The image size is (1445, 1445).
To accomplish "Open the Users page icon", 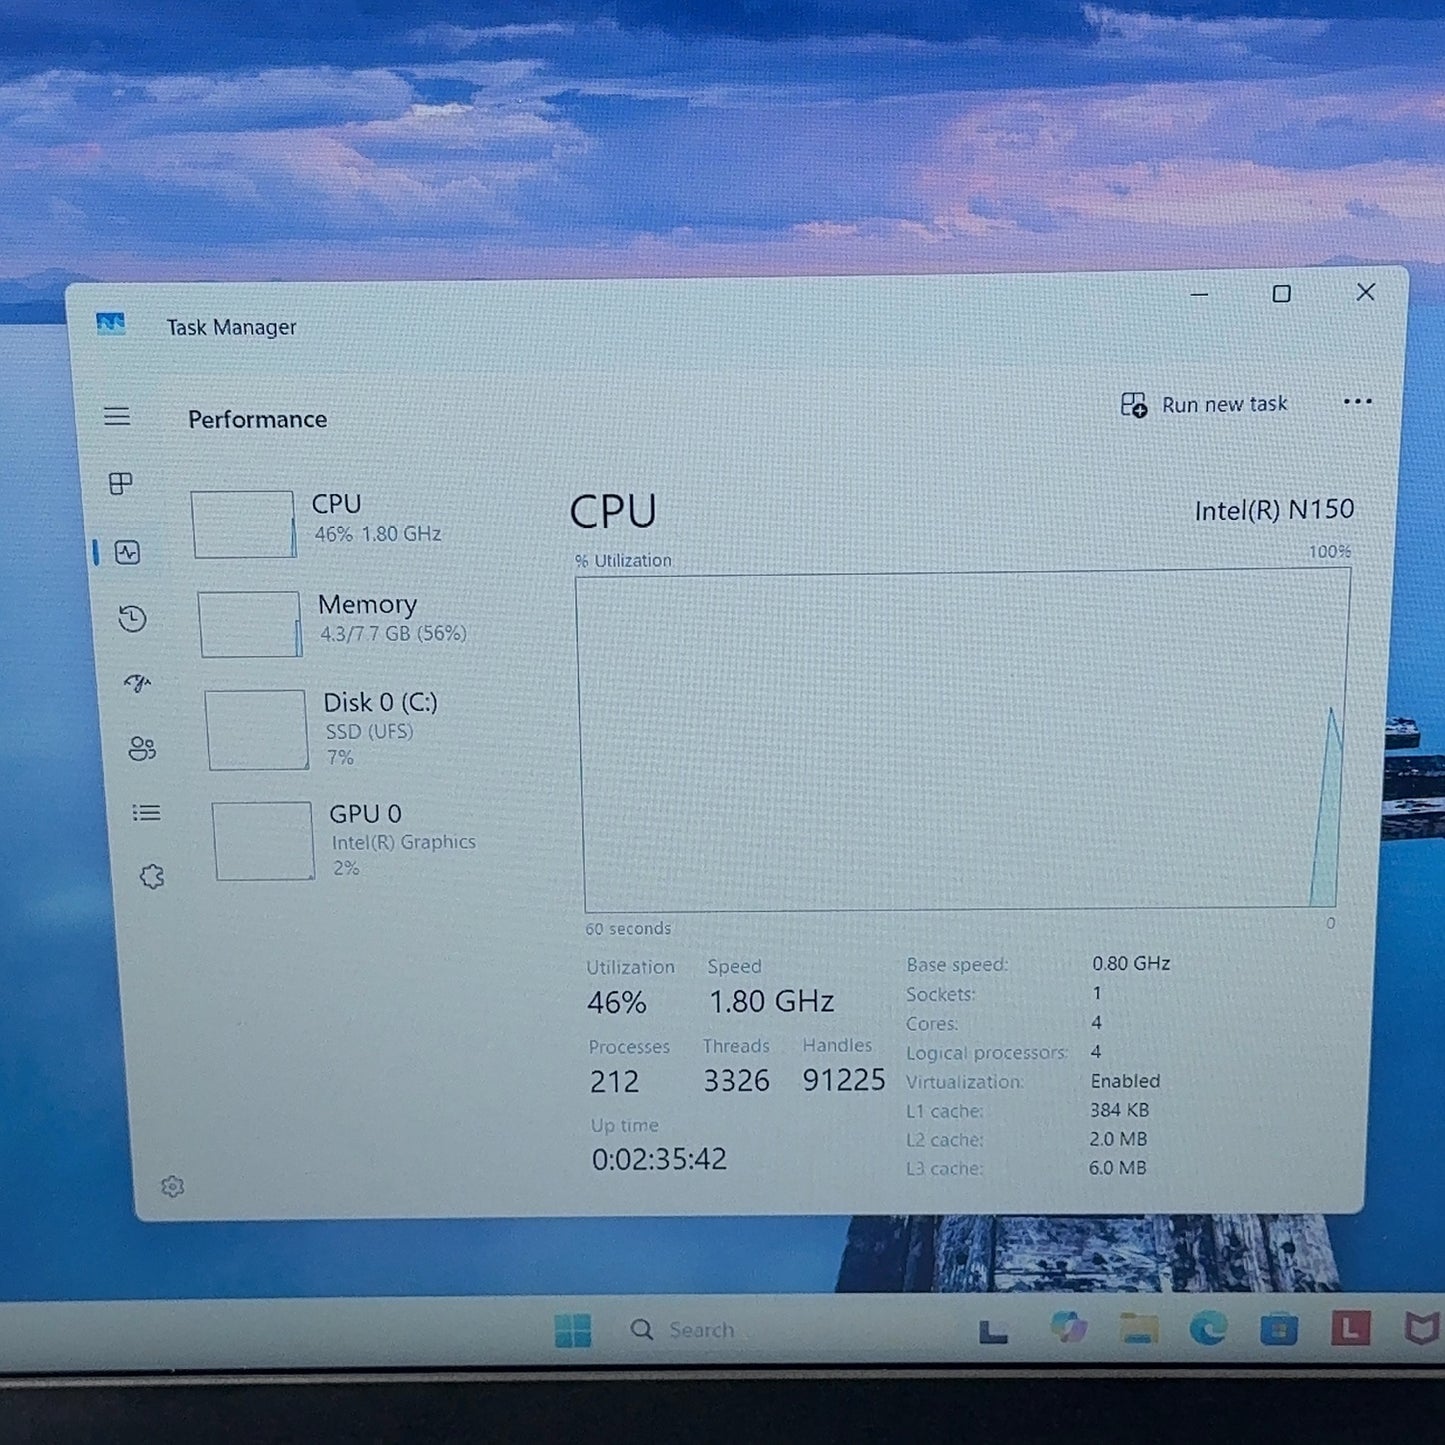I will 142,749.
